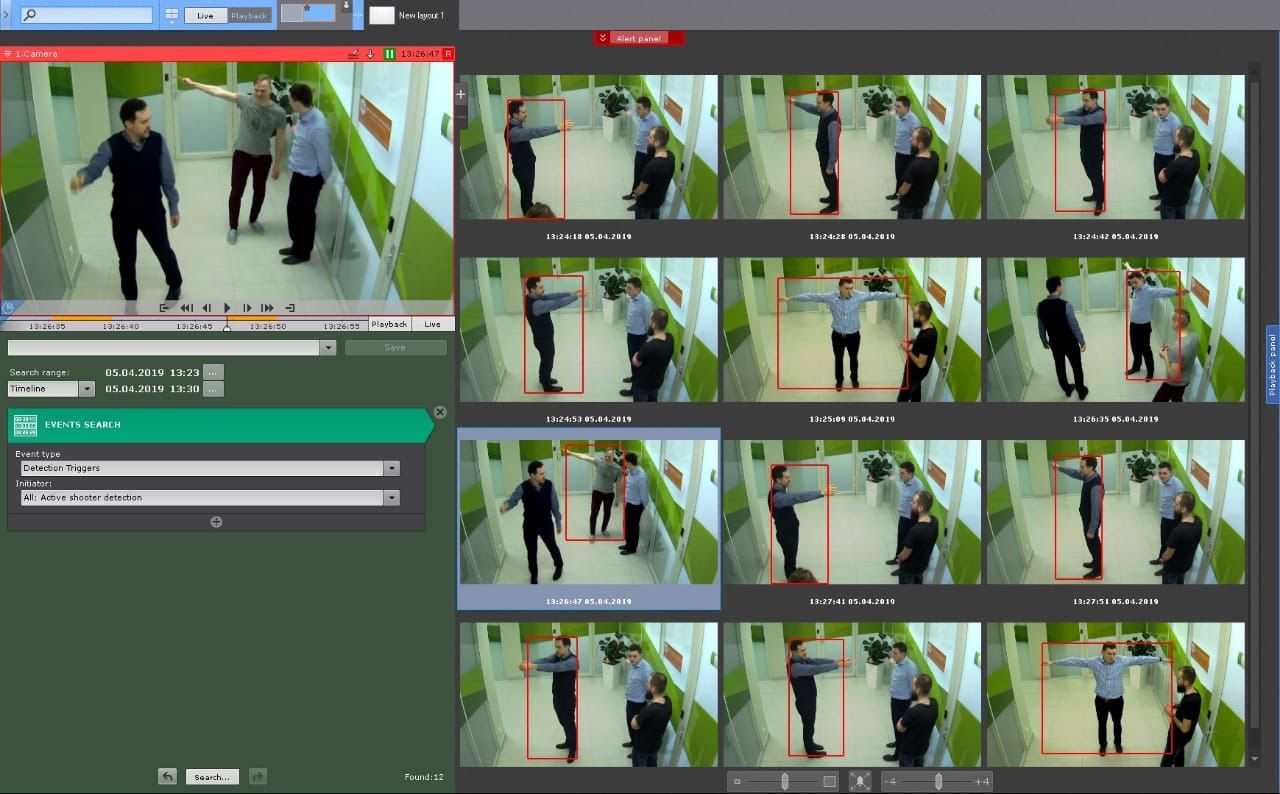Click the camera search input field
Image resolution: width=1280 pixels, height=794 pixels.
tap(87, 15)
